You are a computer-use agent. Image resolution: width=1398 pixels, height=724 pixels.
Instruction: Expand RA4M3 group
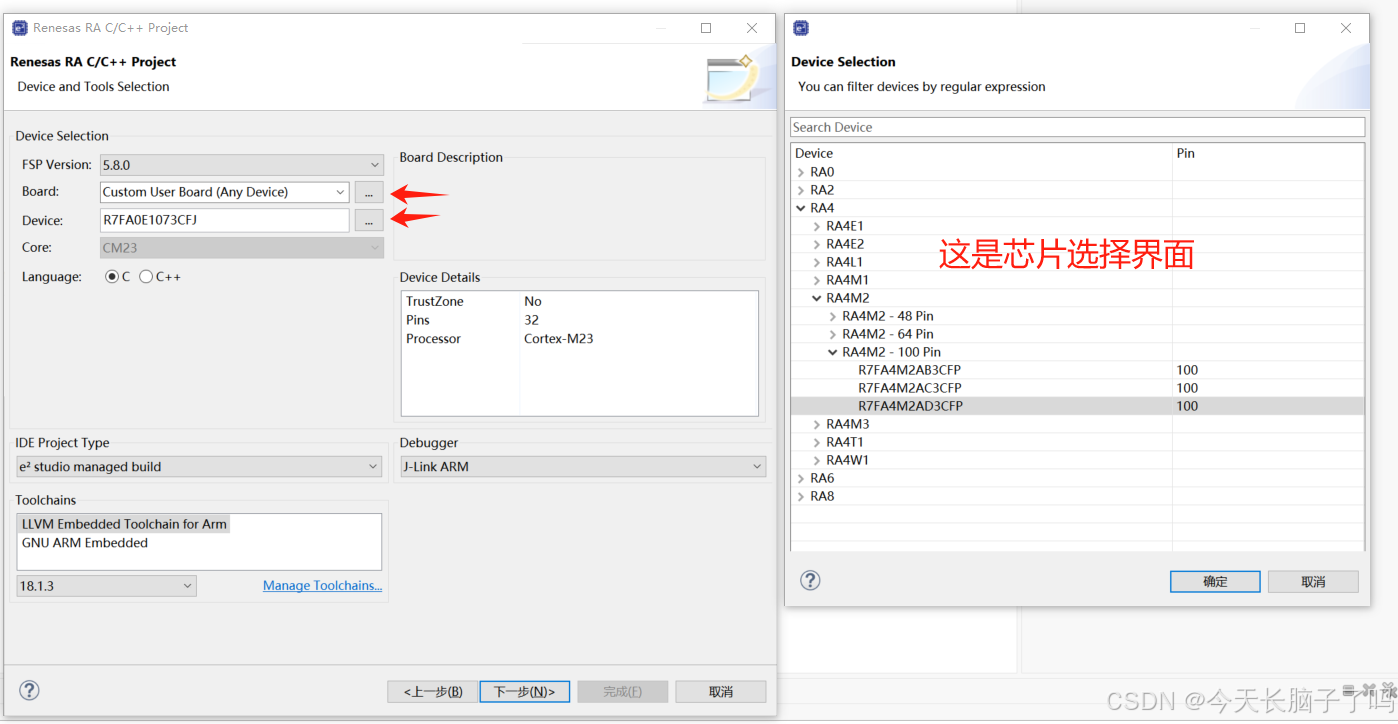coord(817,424)
